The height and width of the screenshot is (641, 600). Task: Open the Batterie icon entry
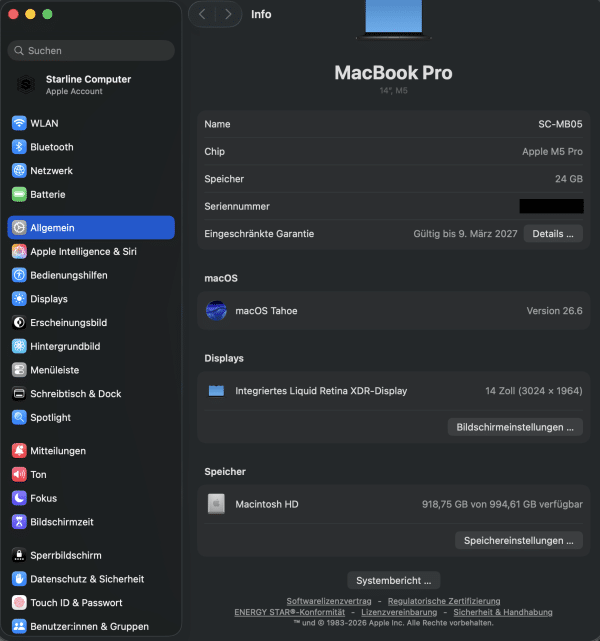pyautogui.click(x=19, y=194)
